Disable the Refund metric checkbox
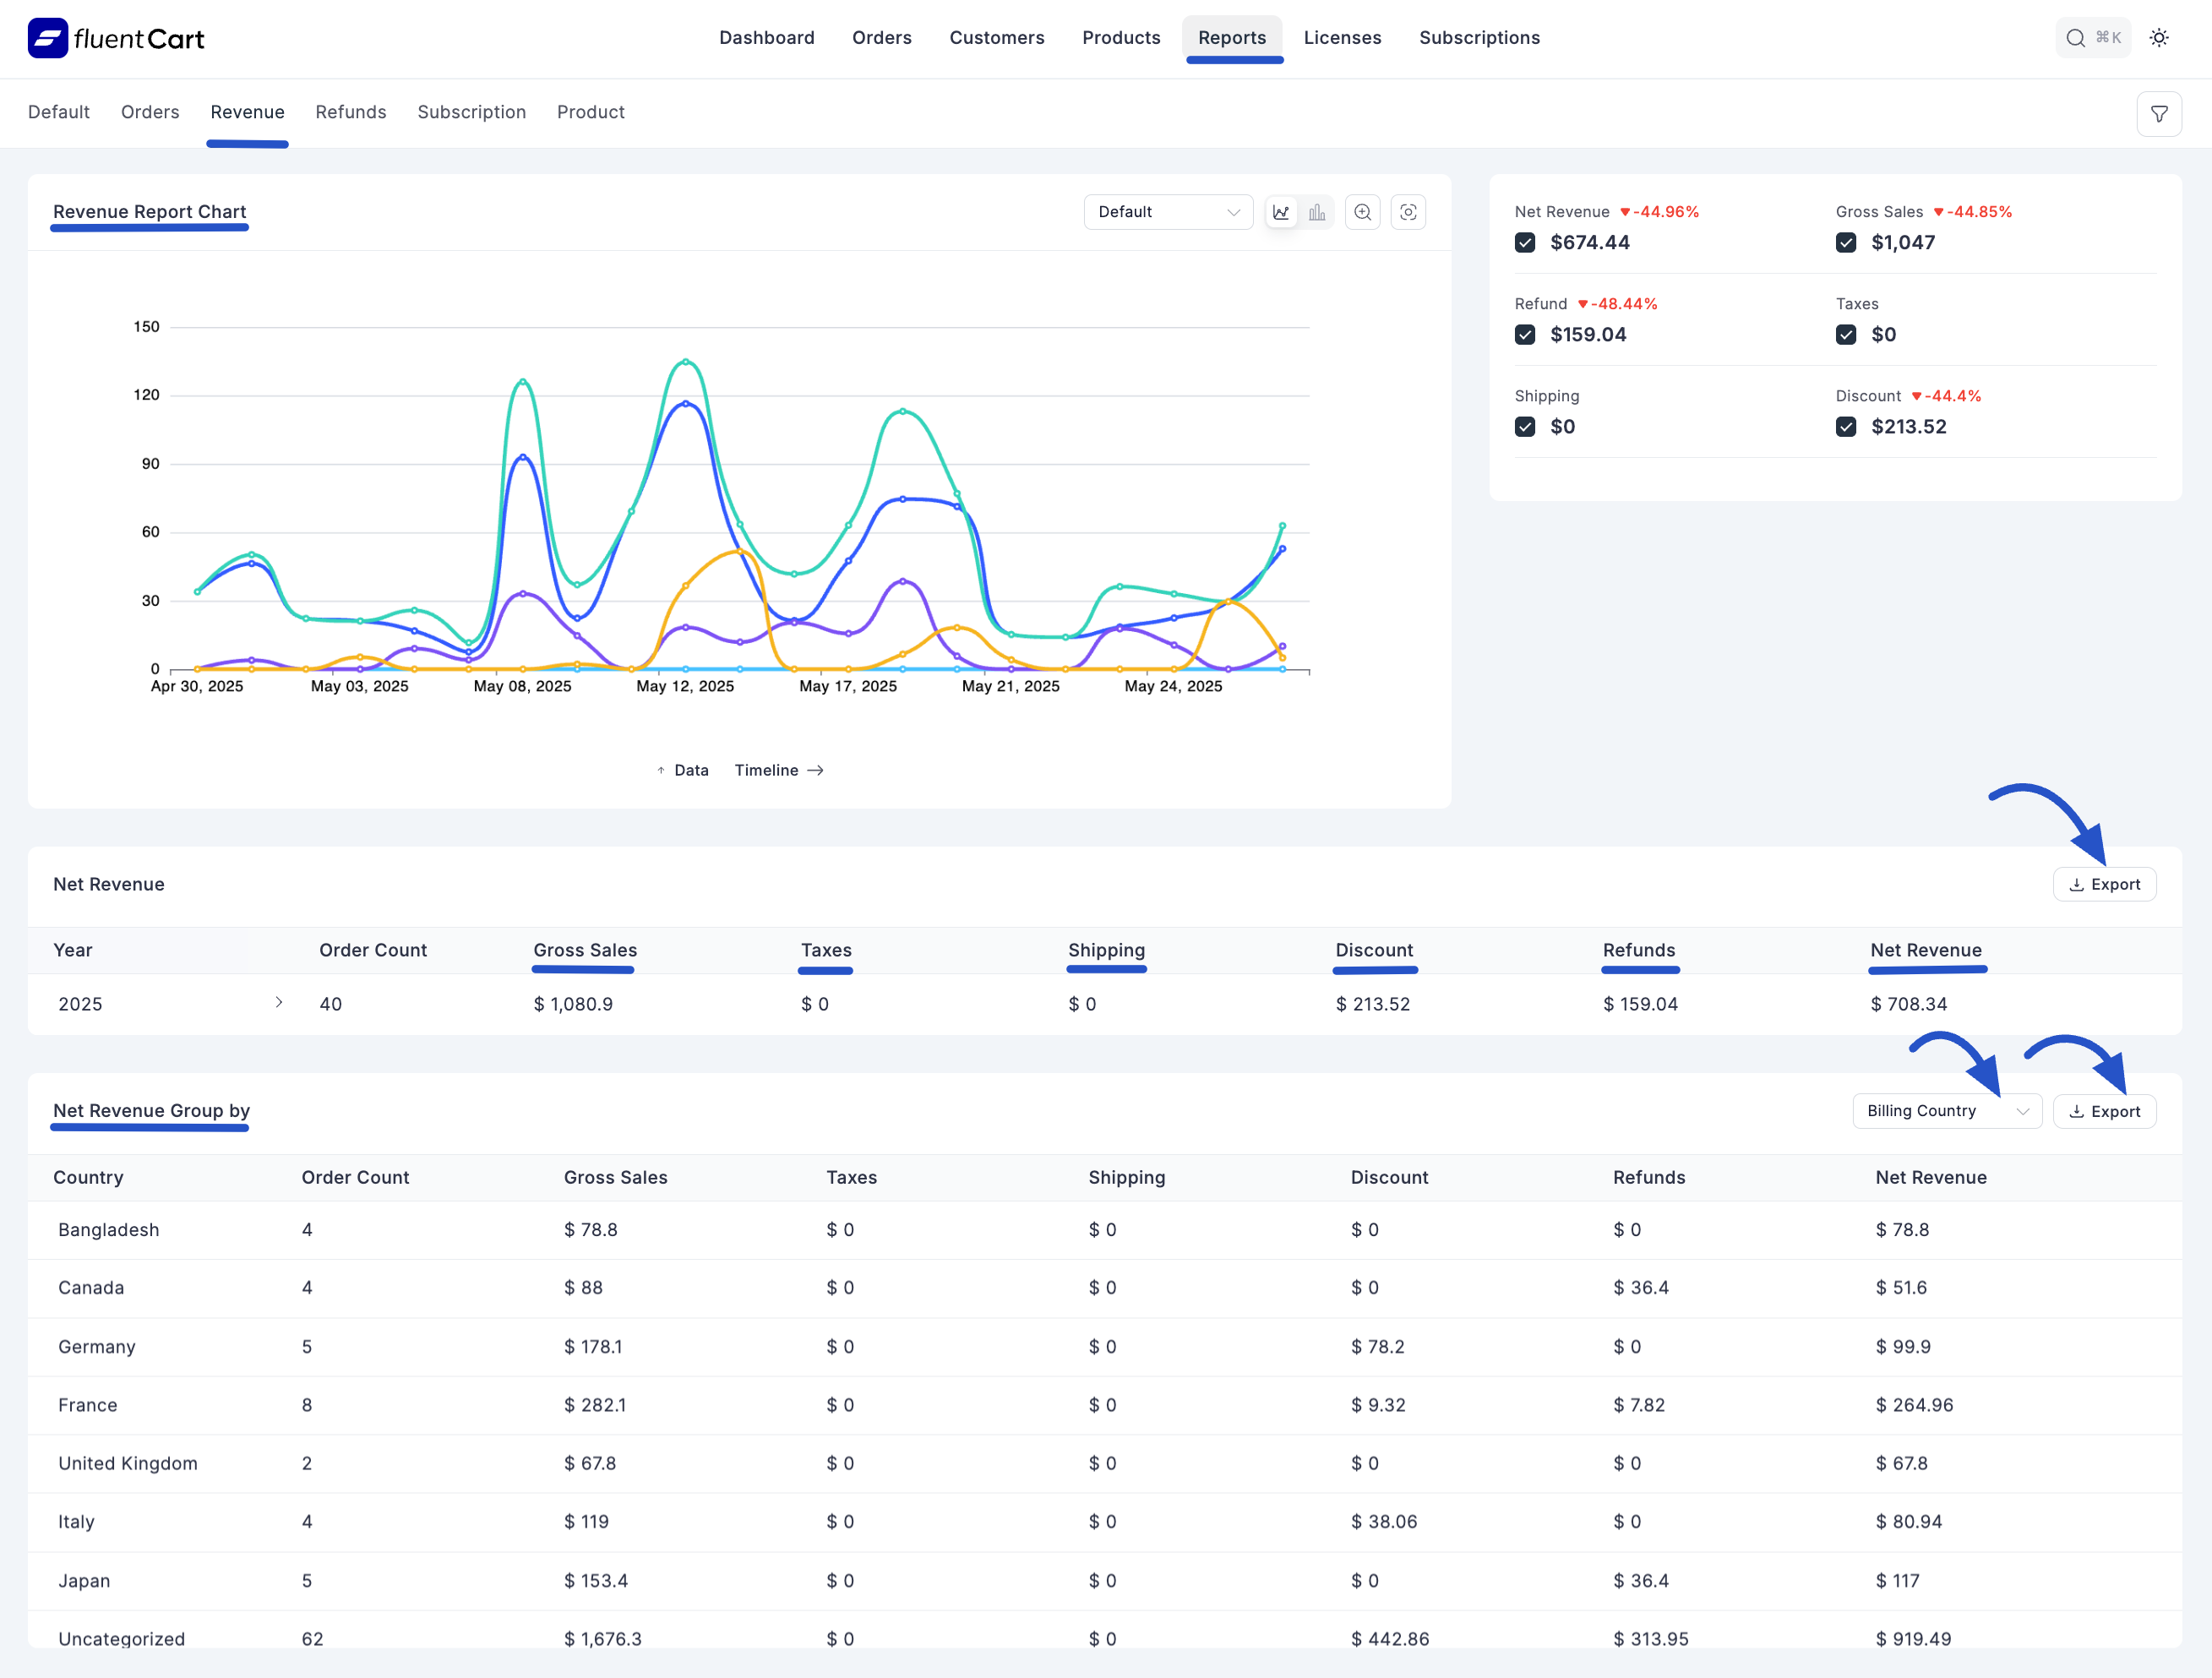2212x1678 pixels. pos(1525,335)
